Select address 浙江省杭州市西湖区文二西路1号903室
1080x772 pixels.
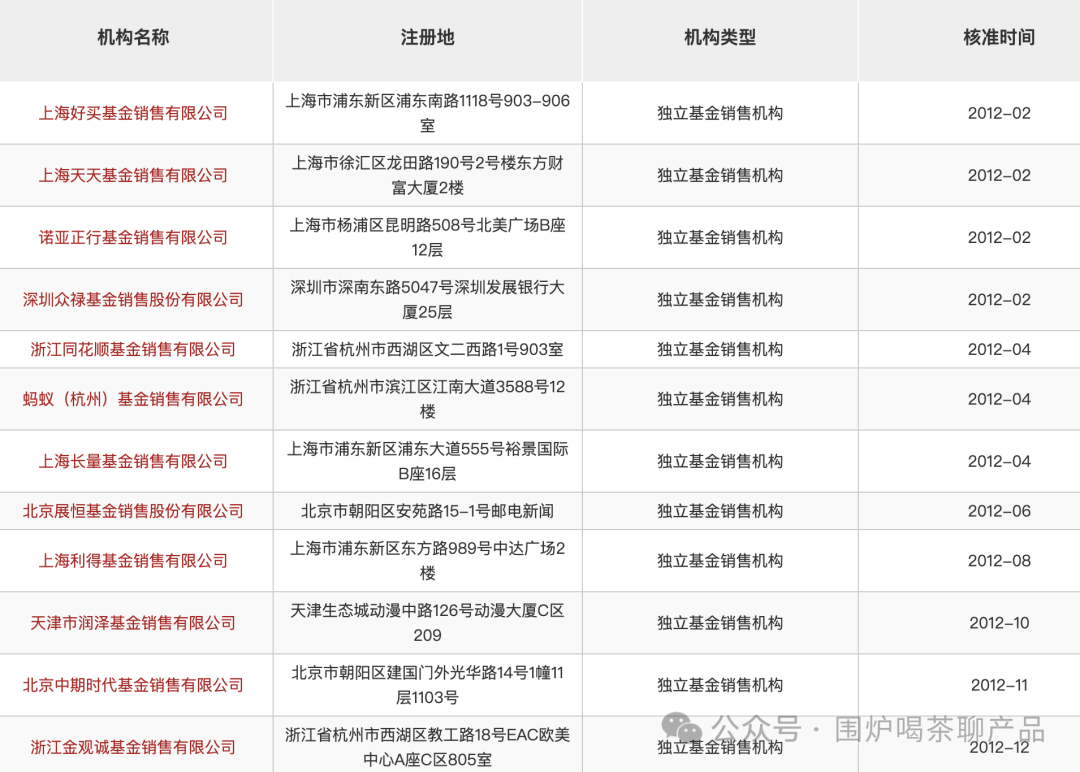click(x=427, y=349)
